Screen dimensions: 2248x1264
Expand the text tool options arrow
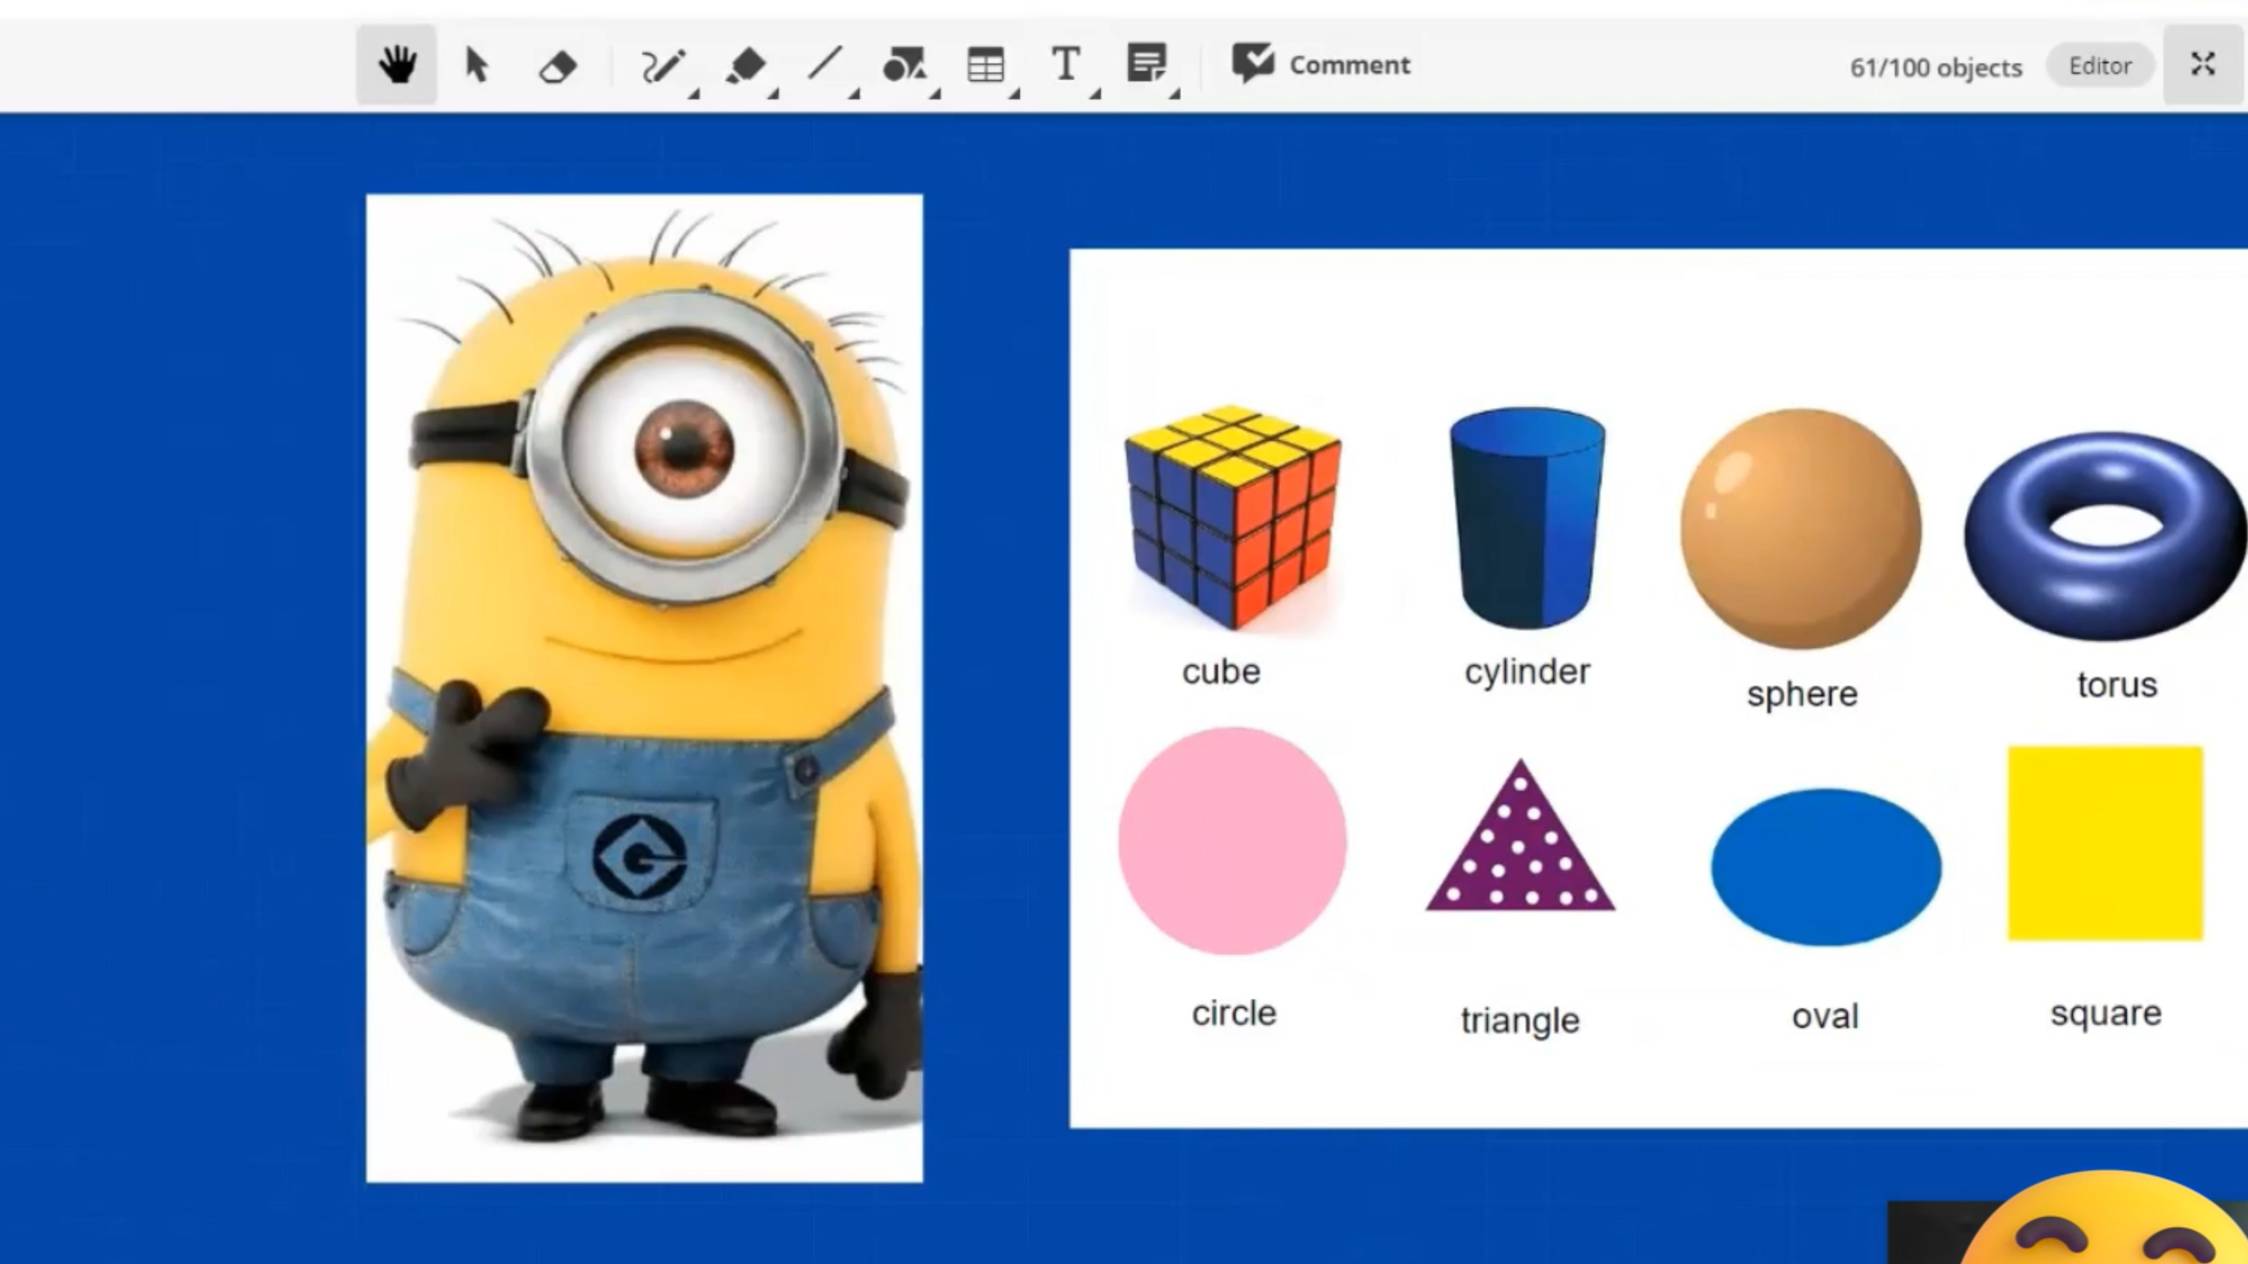(1095, 94)
